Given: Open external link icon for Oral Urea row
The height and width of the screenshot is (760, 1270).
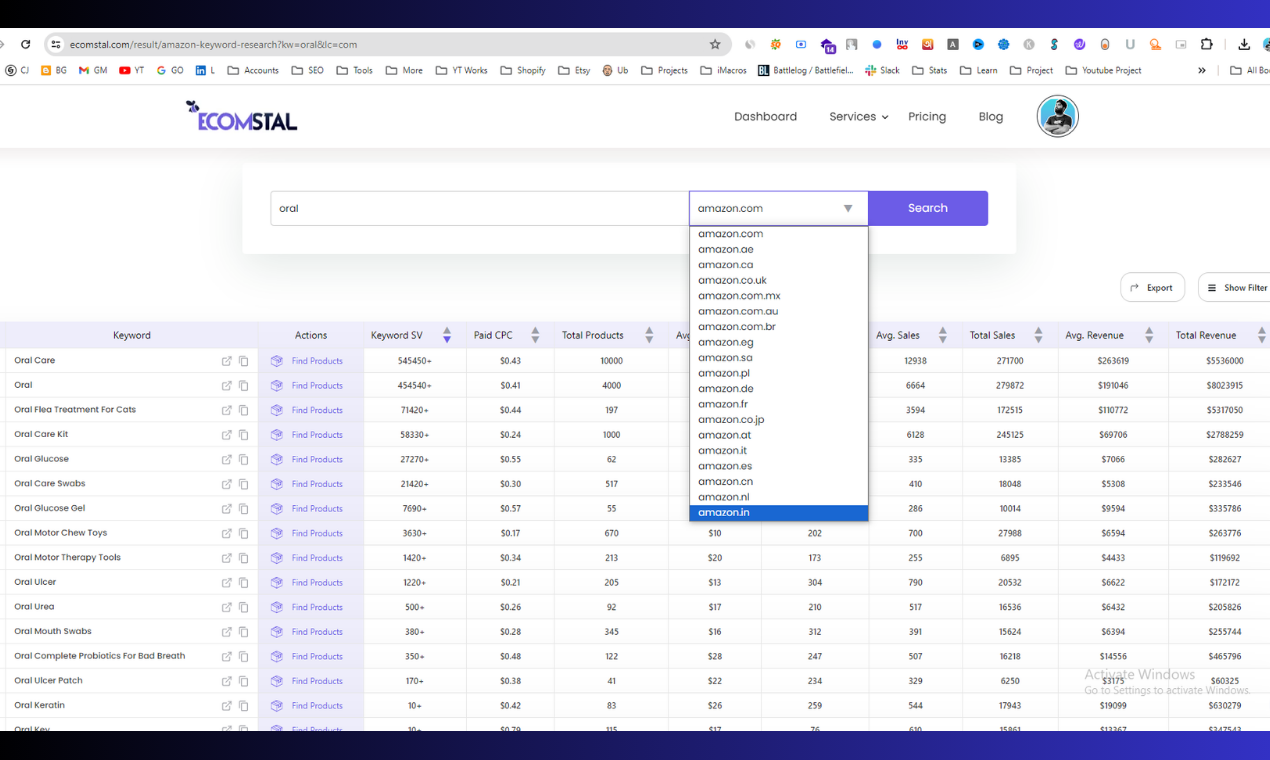Looking at the screenshot, I should tap(227, 607).
